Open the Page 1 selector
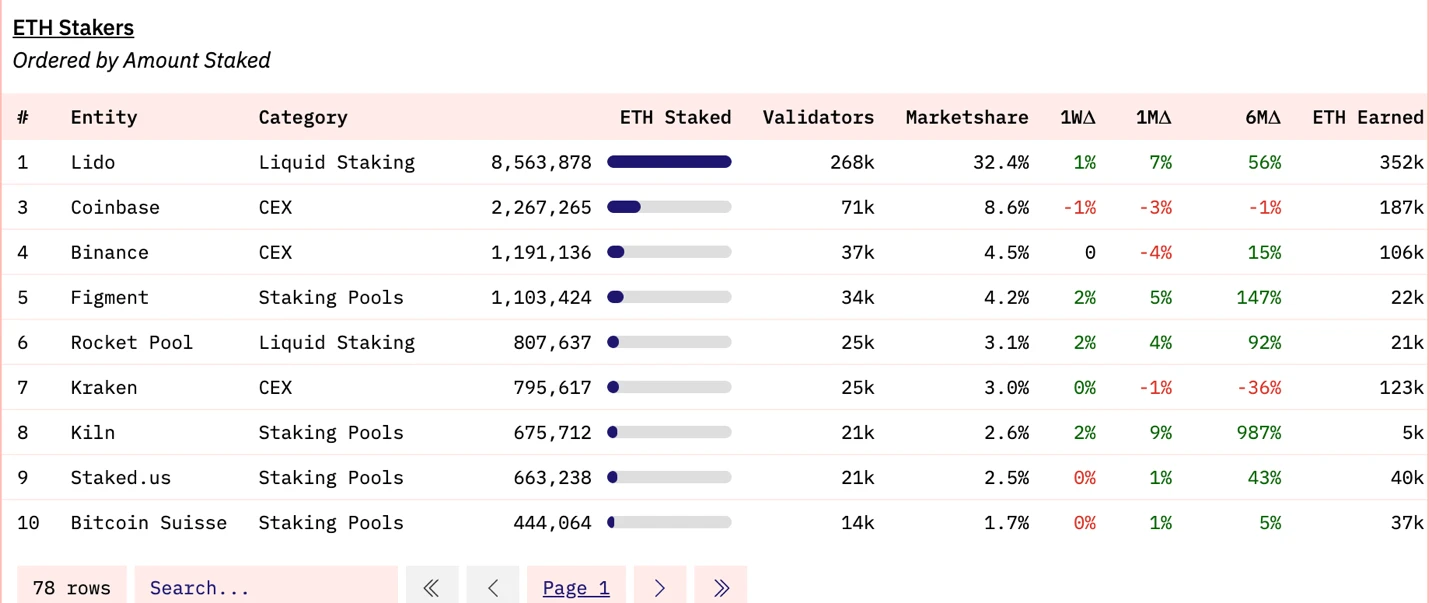This screenshot has width=1429, height=603. 576,588
